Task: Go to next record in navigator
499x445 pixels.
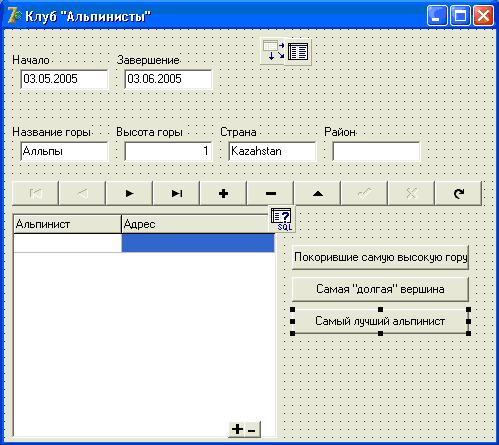Action: pos(129,193)
